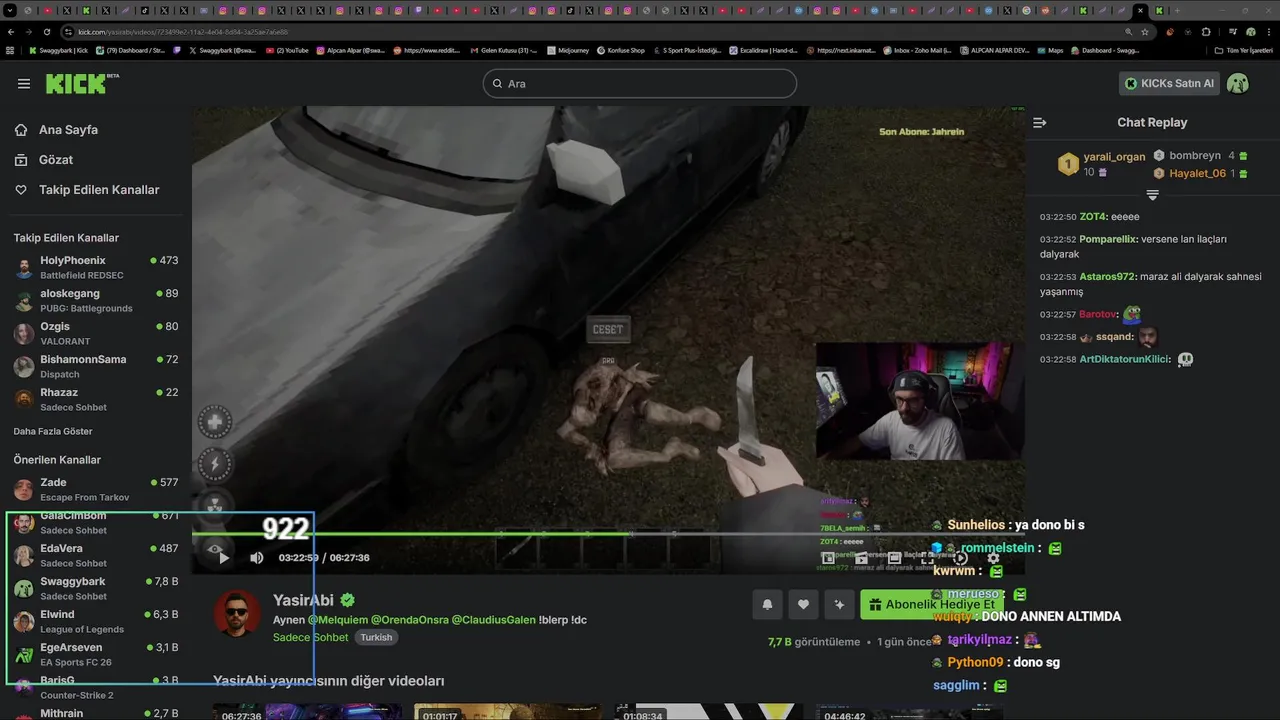
Task: Collapse the Chat Replay panel with arrow icon
Action: click(x=1040, y=122)
